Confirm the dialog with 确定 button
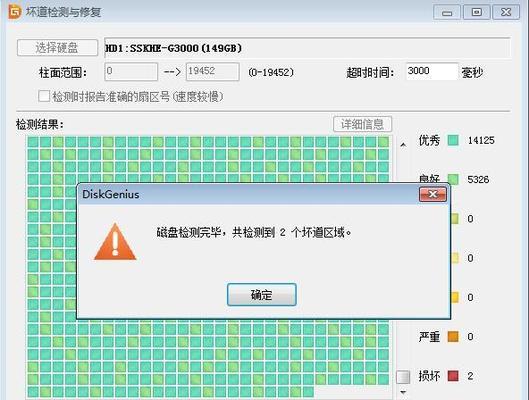 click(x=262, y=295)
